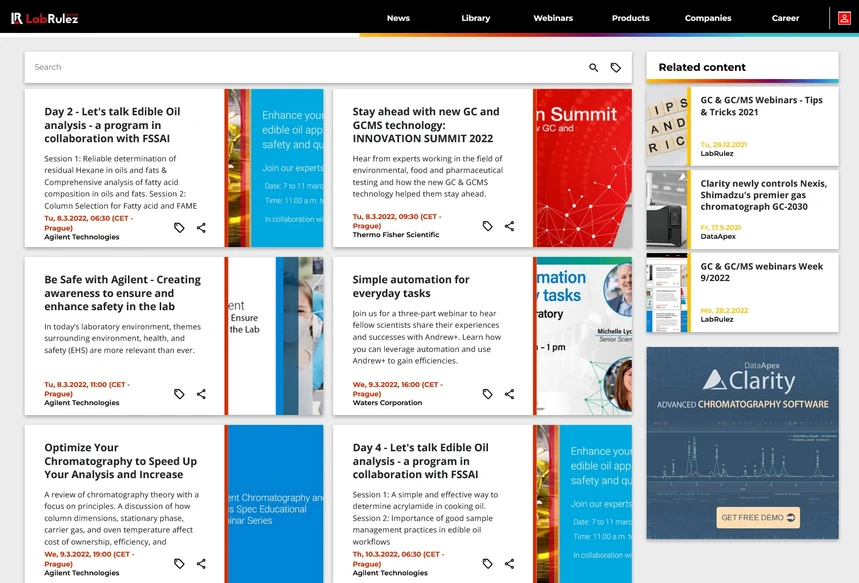This screenshot has height=583, width=859.
Task: Click Tips and Tricks scrabble thumbnail
Action: pyautogui.click(x=667, y=127)
